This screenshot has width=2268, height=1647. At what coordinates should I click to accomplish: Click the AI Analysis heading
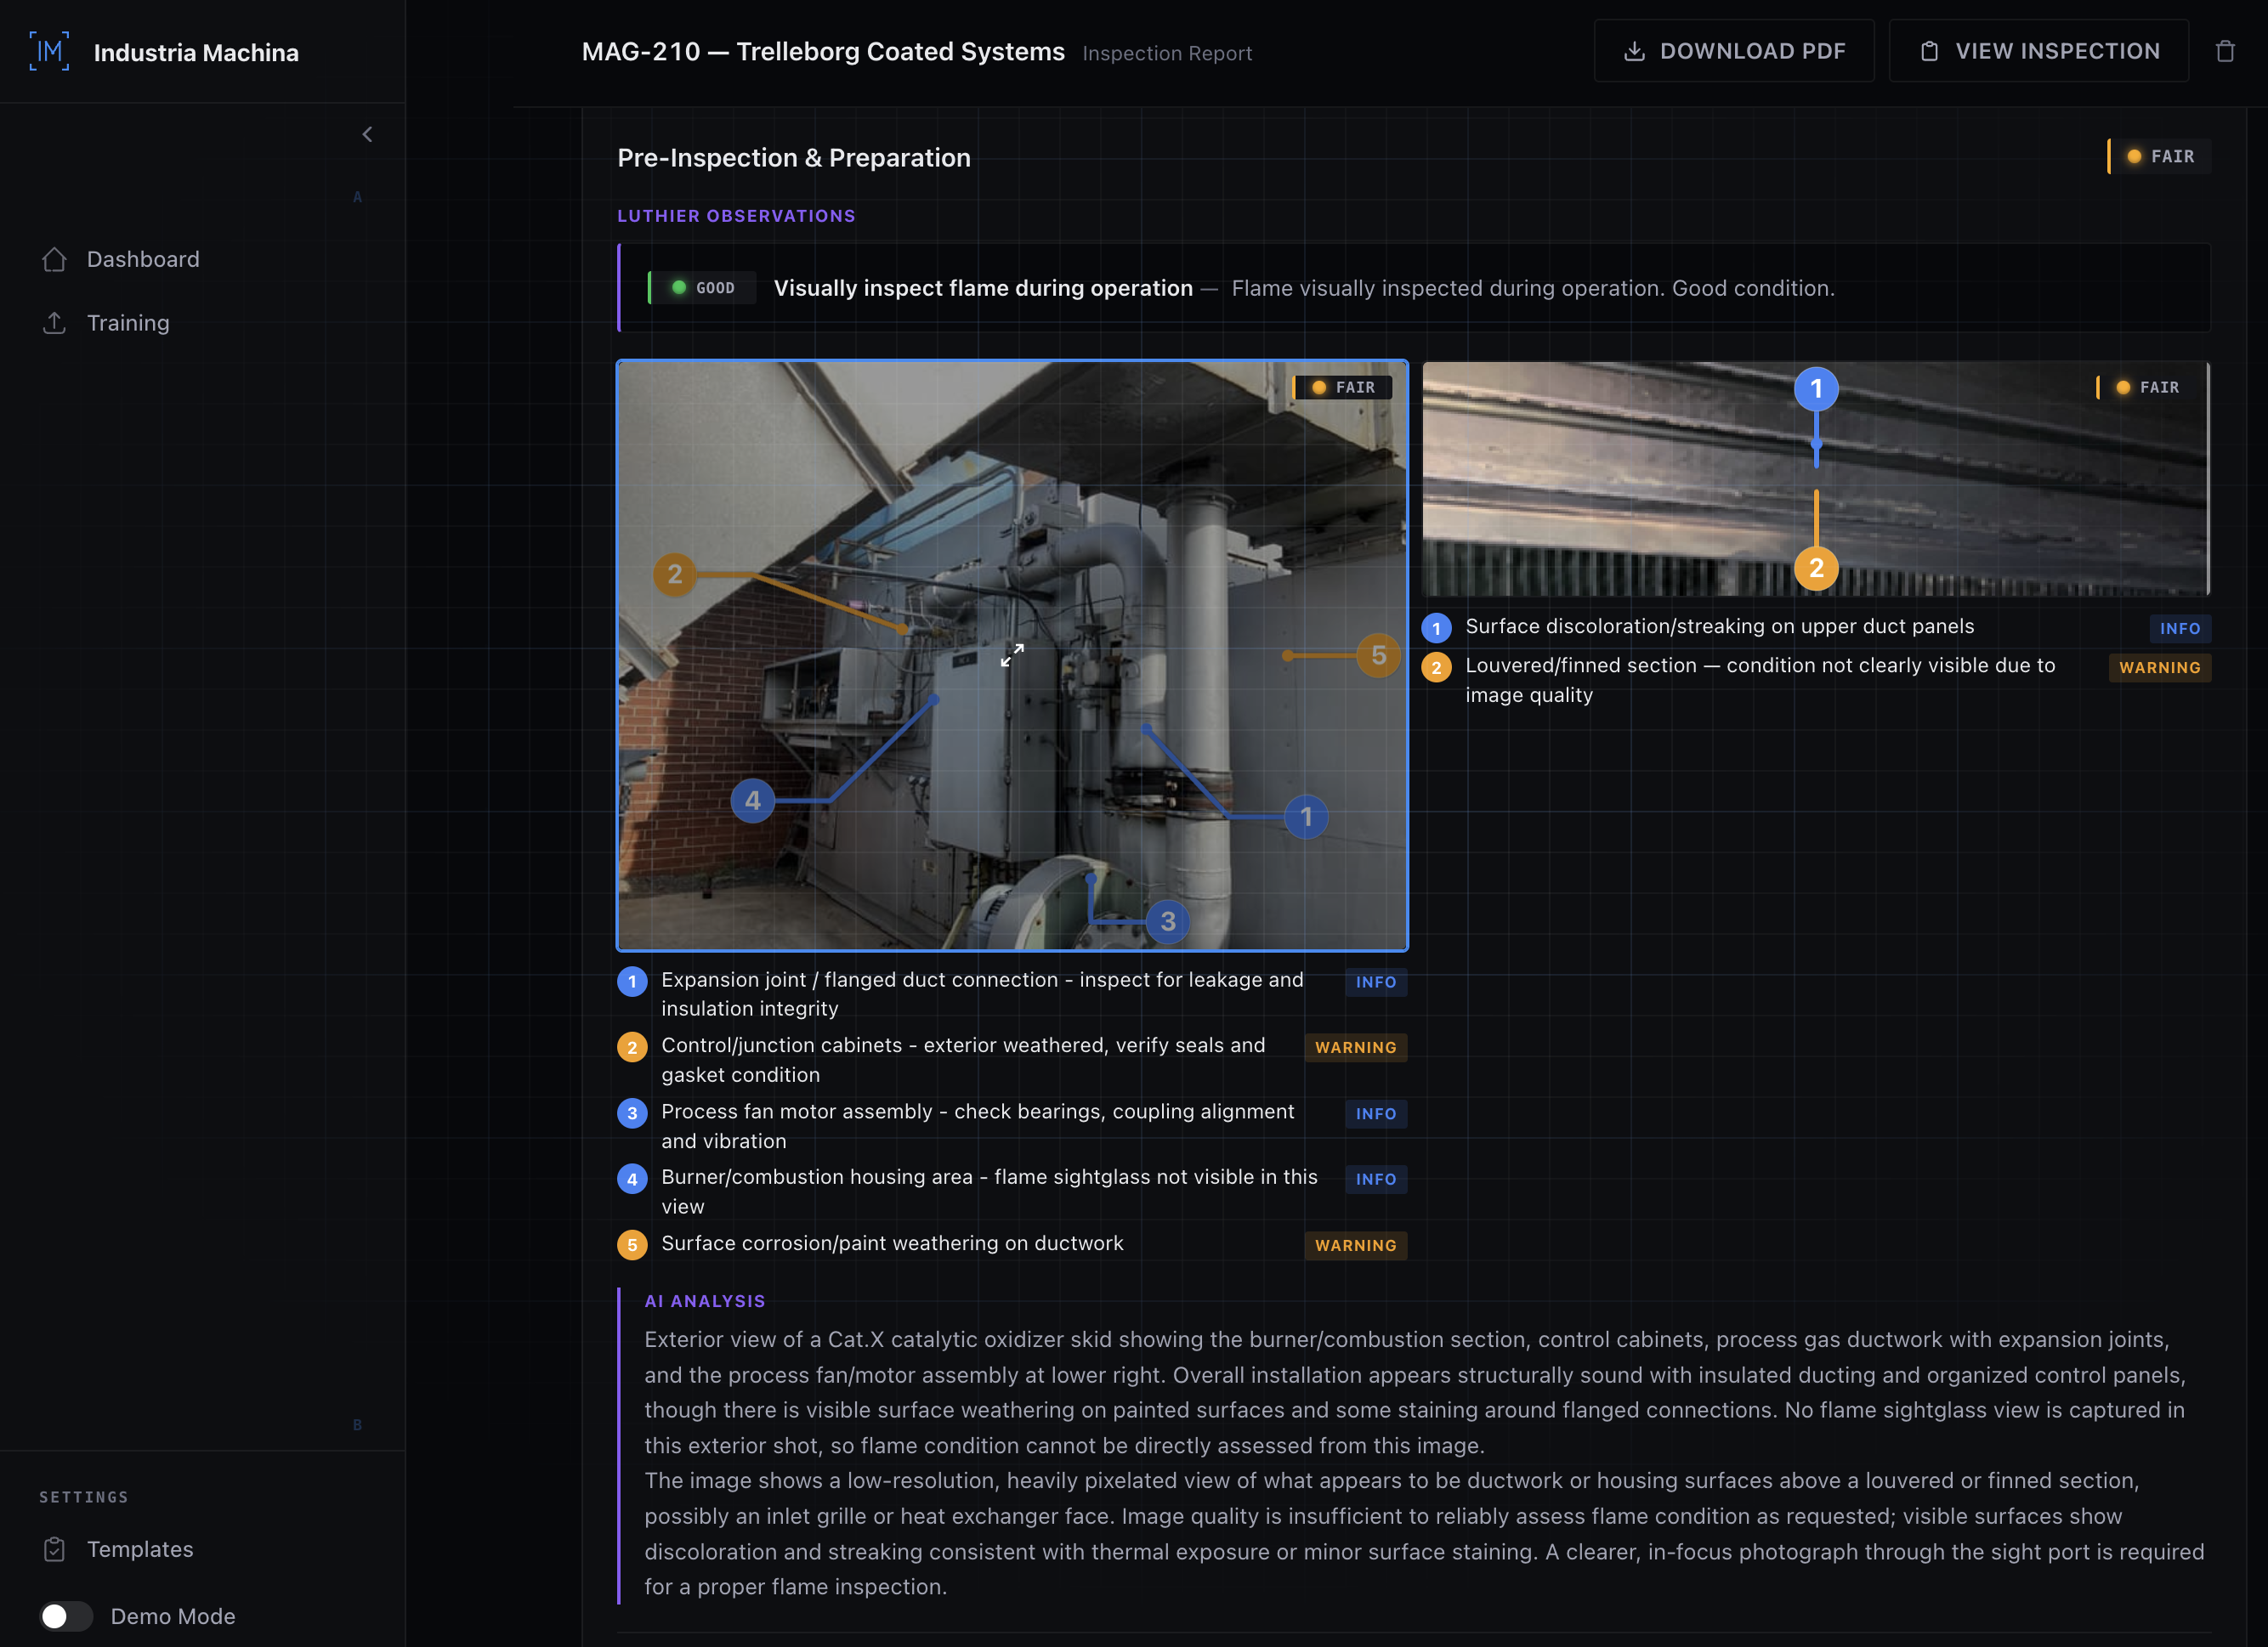point(705,1301)
